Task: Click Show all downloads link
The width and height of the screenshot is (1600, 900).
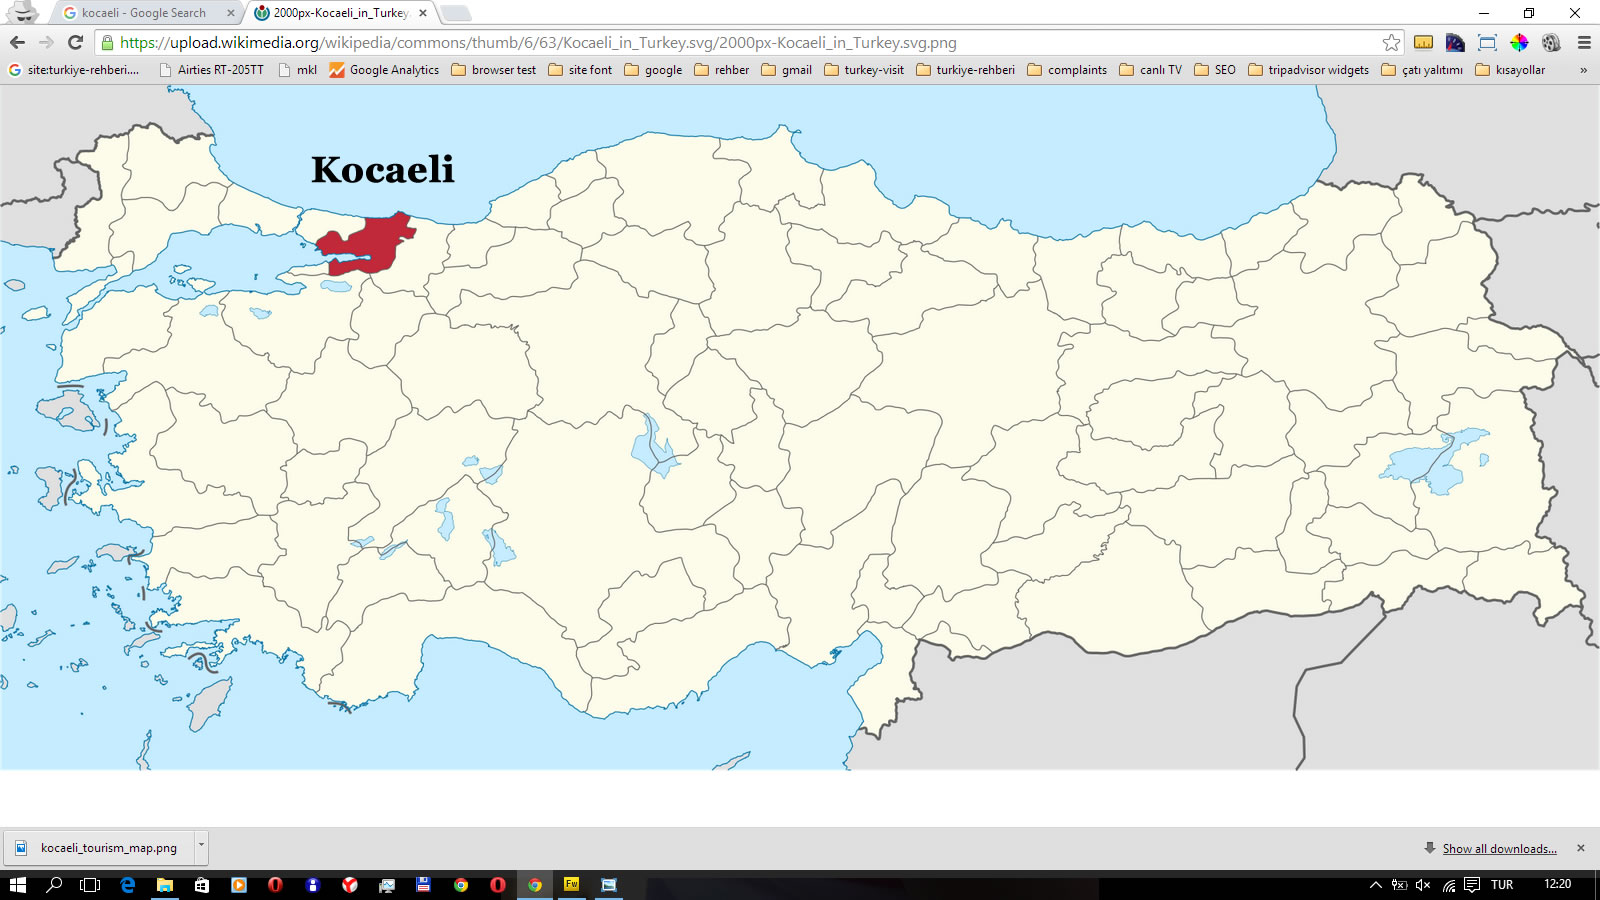Action: [1498, 849]
